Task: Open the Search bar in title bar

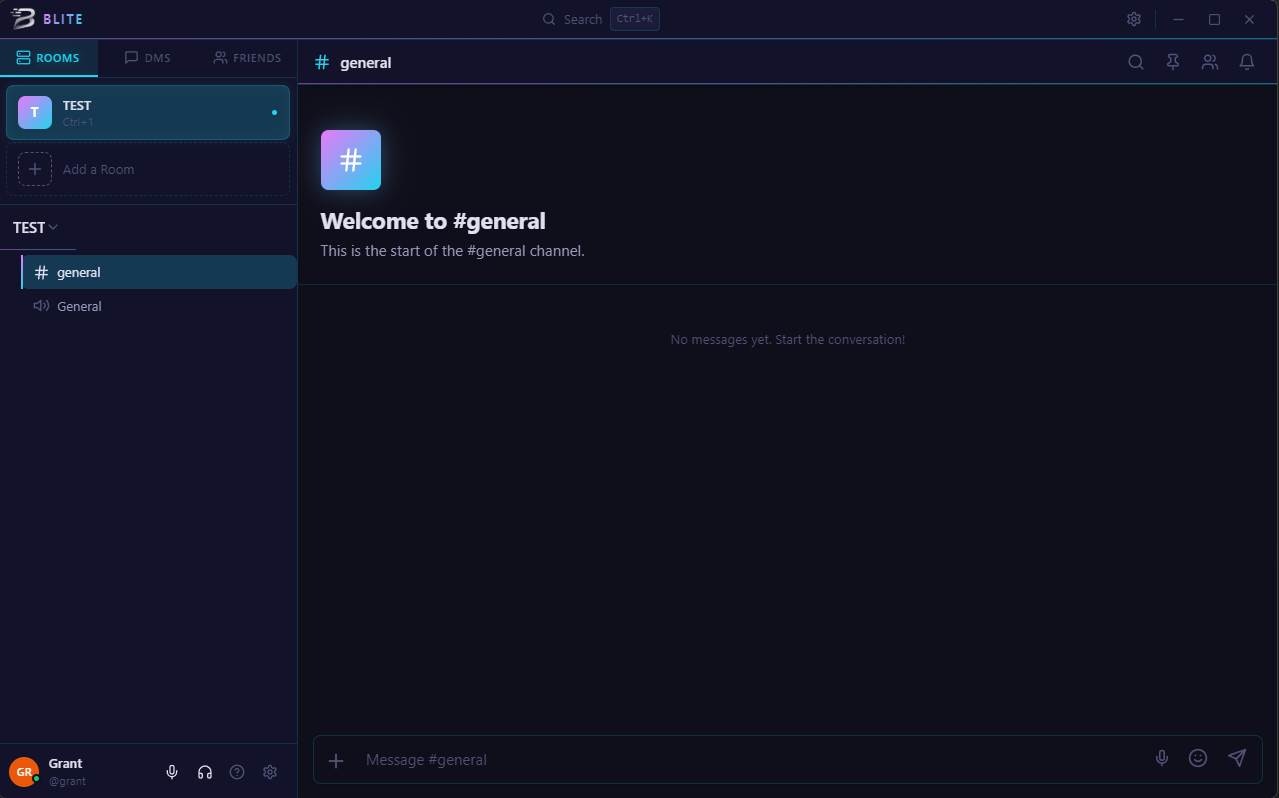Action: click(x=600, y=19)
